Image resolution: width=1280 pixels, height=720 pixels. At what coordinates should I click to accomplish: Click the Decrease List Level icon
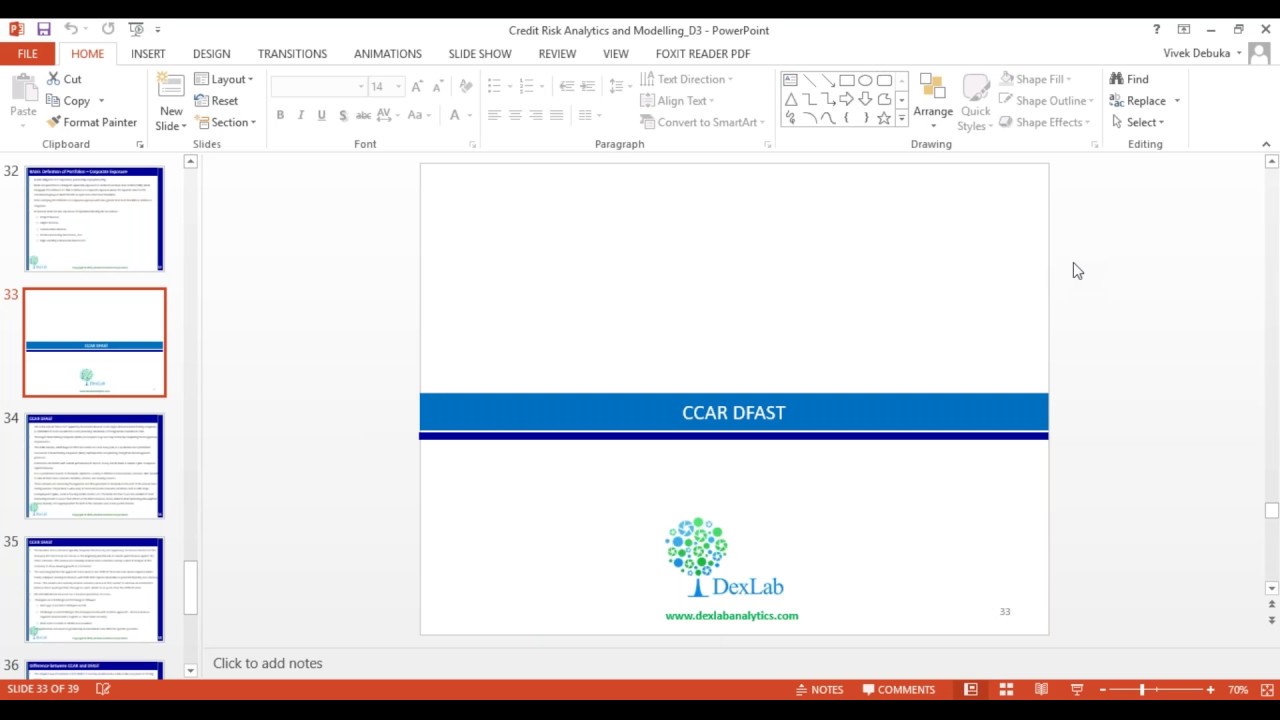pos(566,86)
